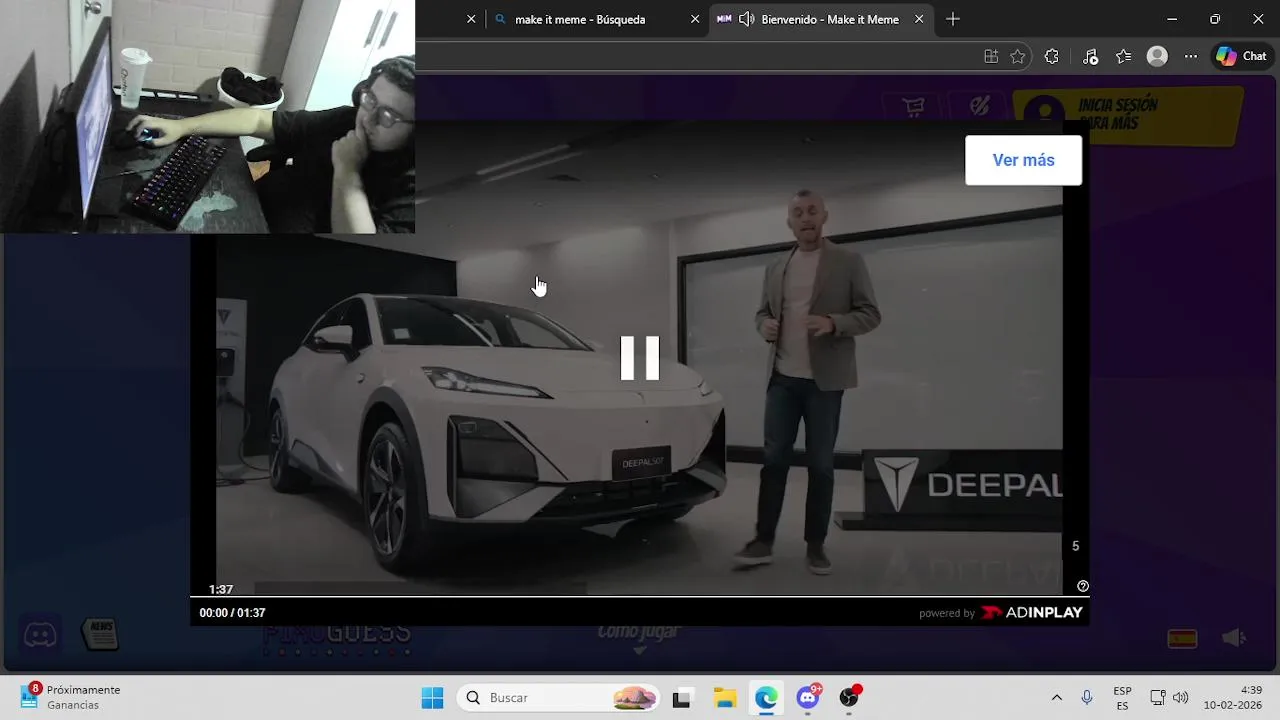Open the clock showing 4:39
The height and width of the screenshot is (720, 1280).
click(1232, 698)
